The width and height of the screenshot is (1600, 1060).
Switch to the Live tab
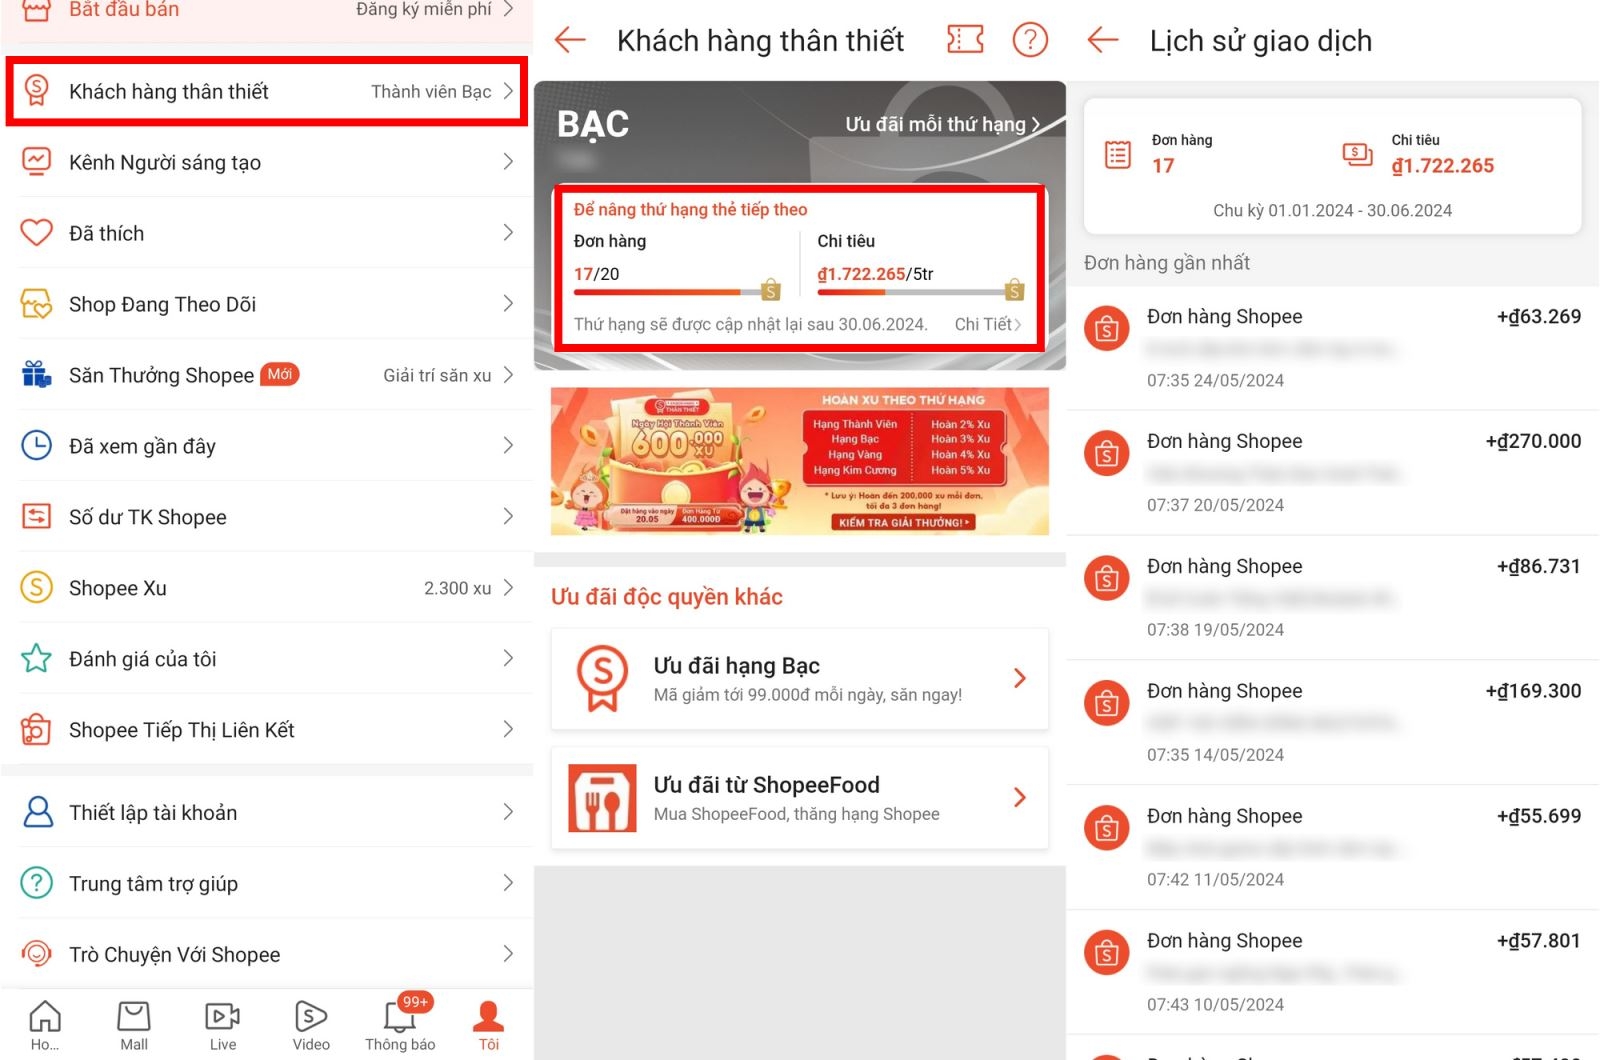tap(223, 1025)
